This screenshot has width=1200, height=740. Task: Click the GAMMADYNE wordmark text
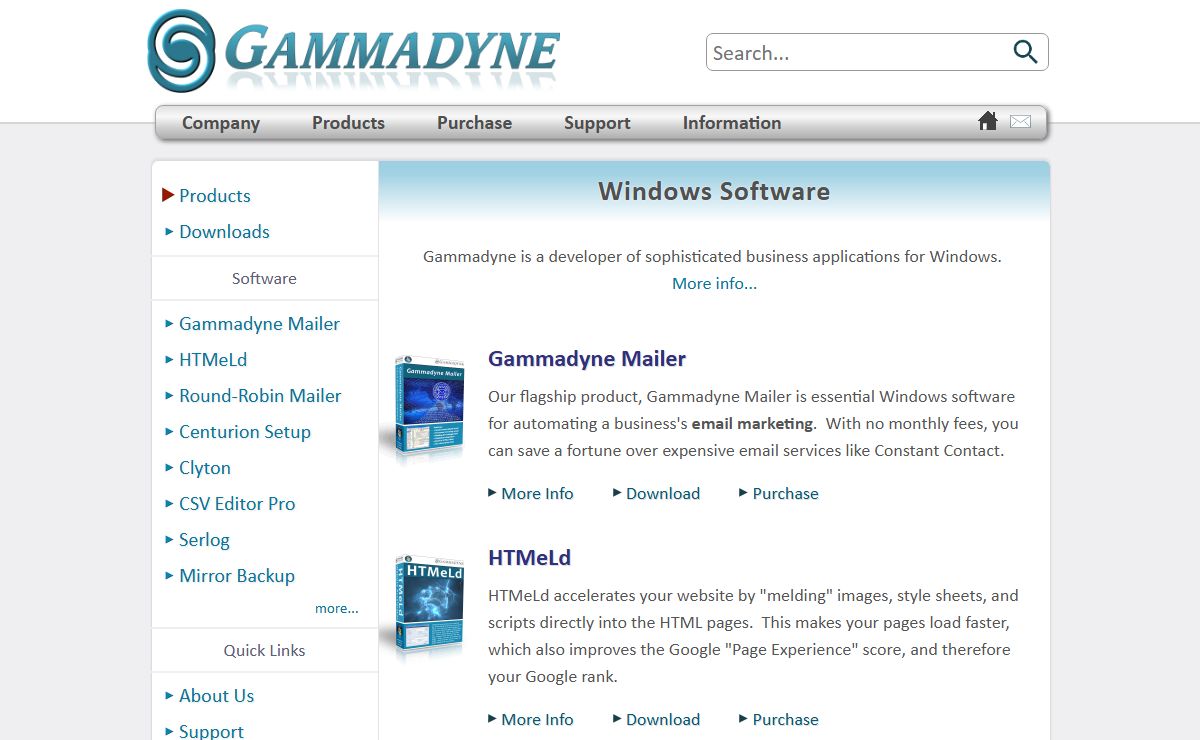(392, 50)
